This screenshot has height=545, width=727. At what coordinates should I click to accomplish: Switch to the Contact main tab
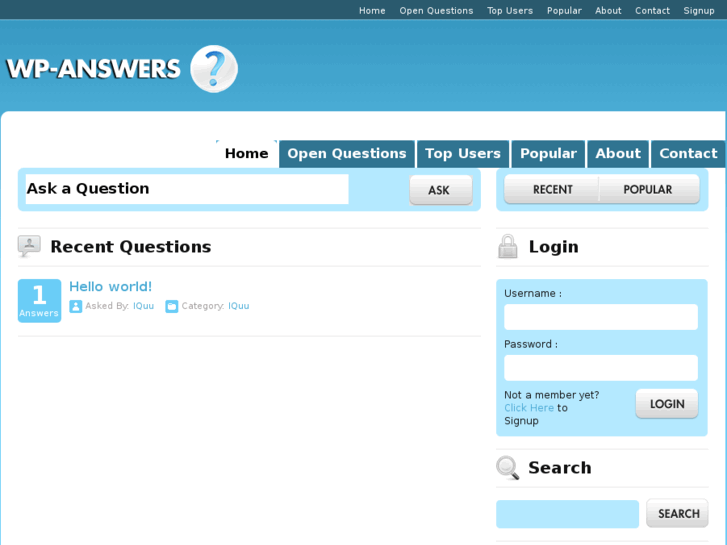(688, 154)
